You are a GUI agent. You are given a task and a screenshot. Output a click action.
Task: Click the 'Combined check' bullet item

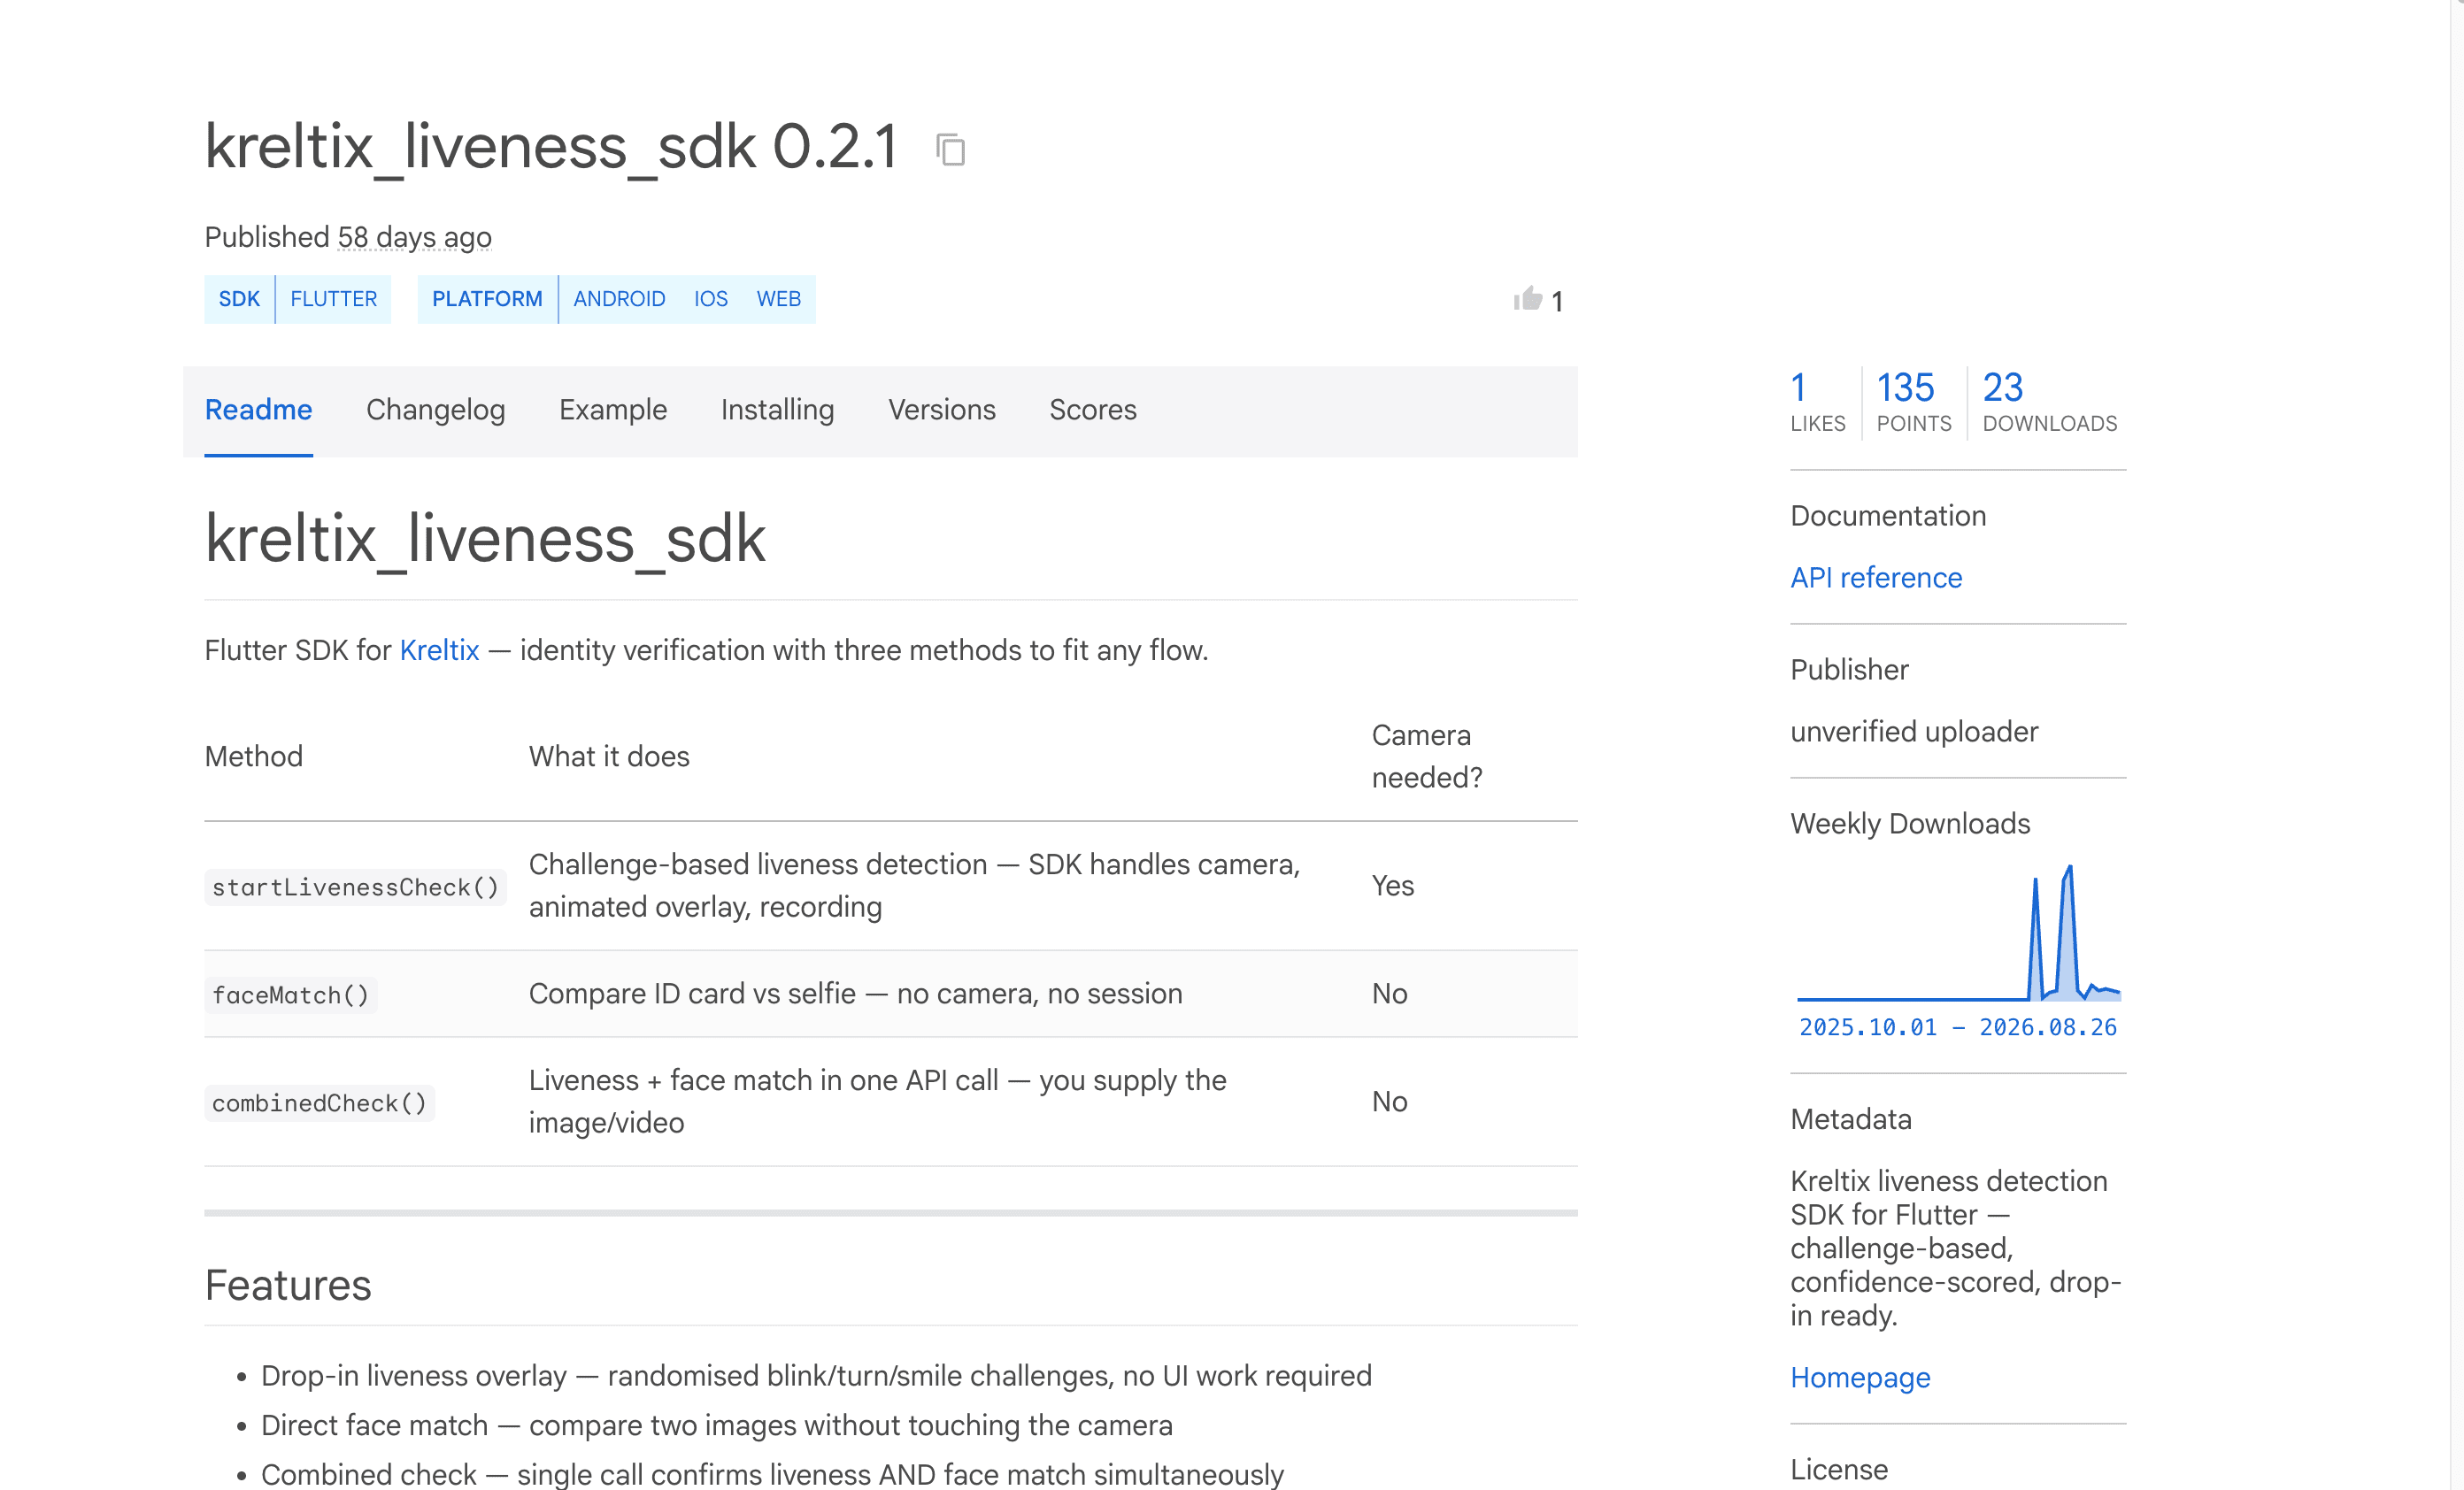pos(772,1475)
